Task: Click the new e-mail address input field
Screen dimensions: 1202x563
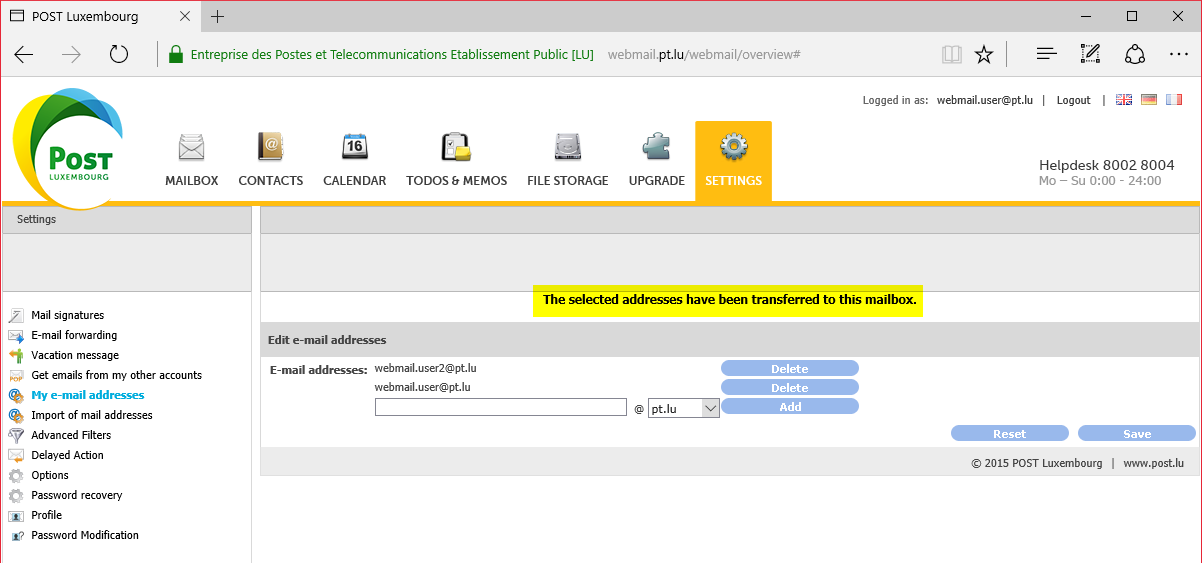Action: tap(501, 407)
